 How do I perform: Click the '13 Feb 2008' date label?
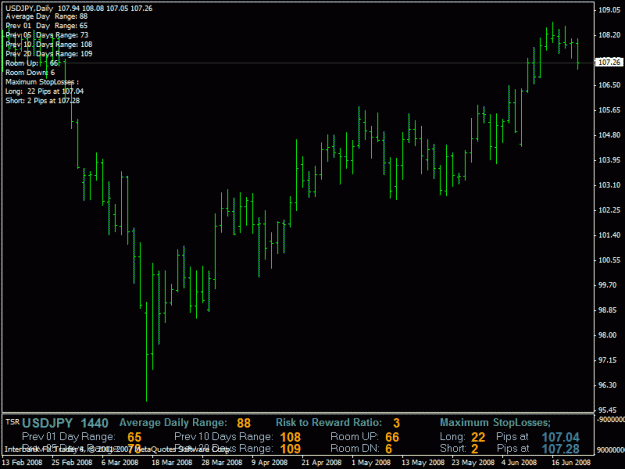click(22, 462)
